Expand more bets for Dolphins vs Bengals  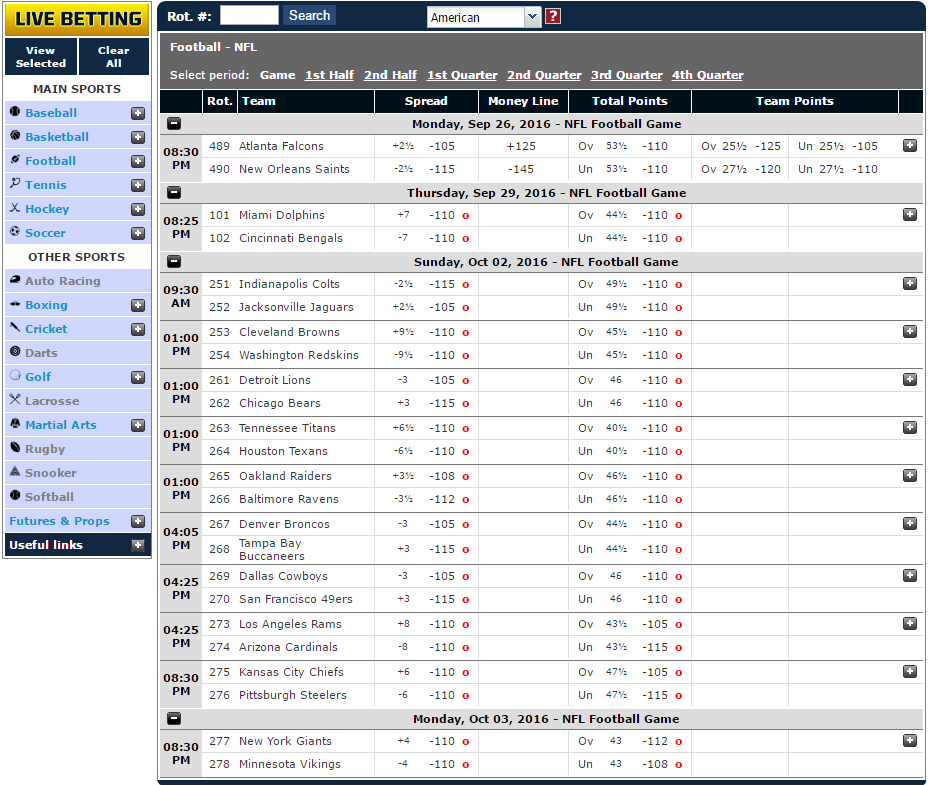click(910, 214)
